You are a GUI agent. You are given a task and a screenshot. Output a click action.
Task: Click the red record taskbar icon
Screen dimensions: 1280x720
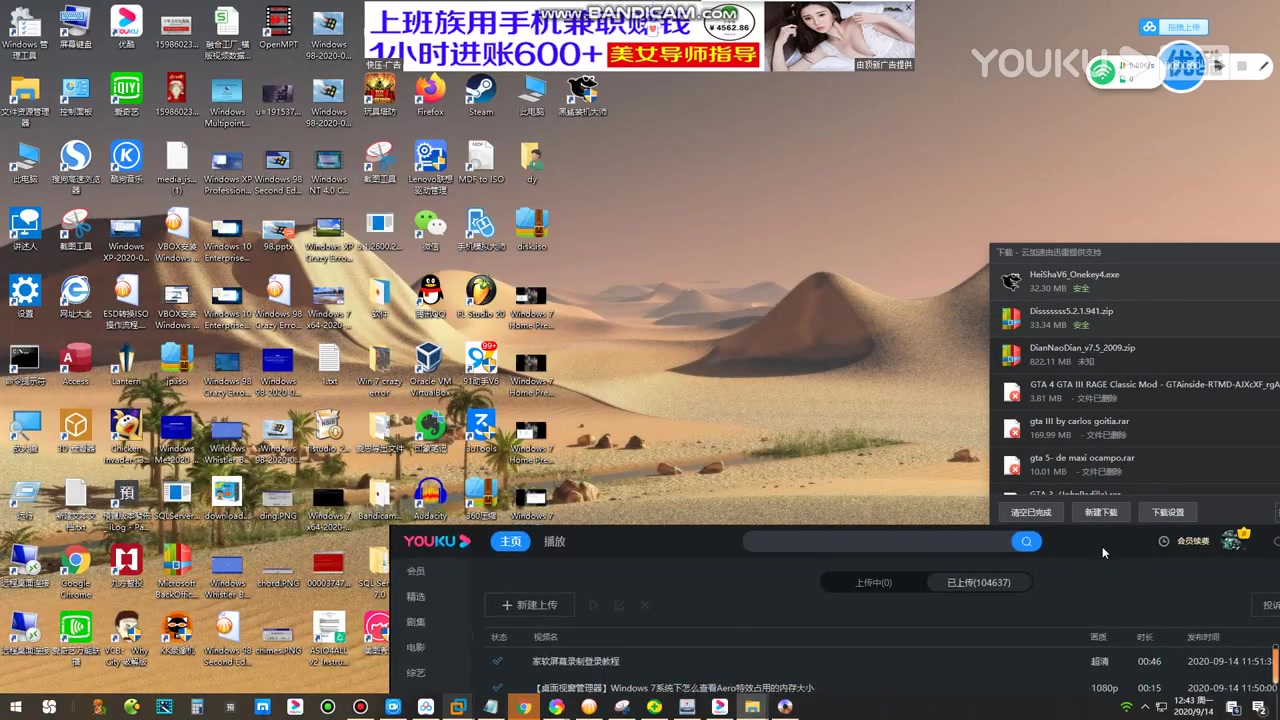pos(360,706)
